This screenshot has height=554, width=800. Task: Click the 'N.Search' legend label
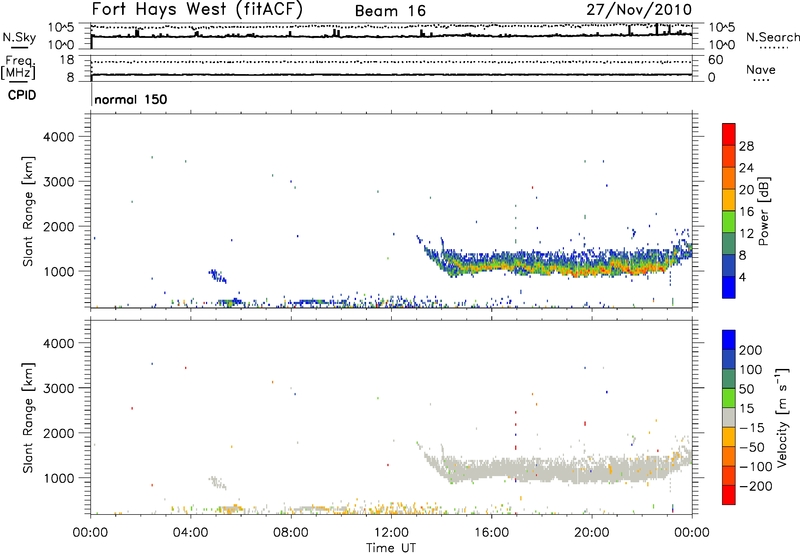[x=772, y=37]
